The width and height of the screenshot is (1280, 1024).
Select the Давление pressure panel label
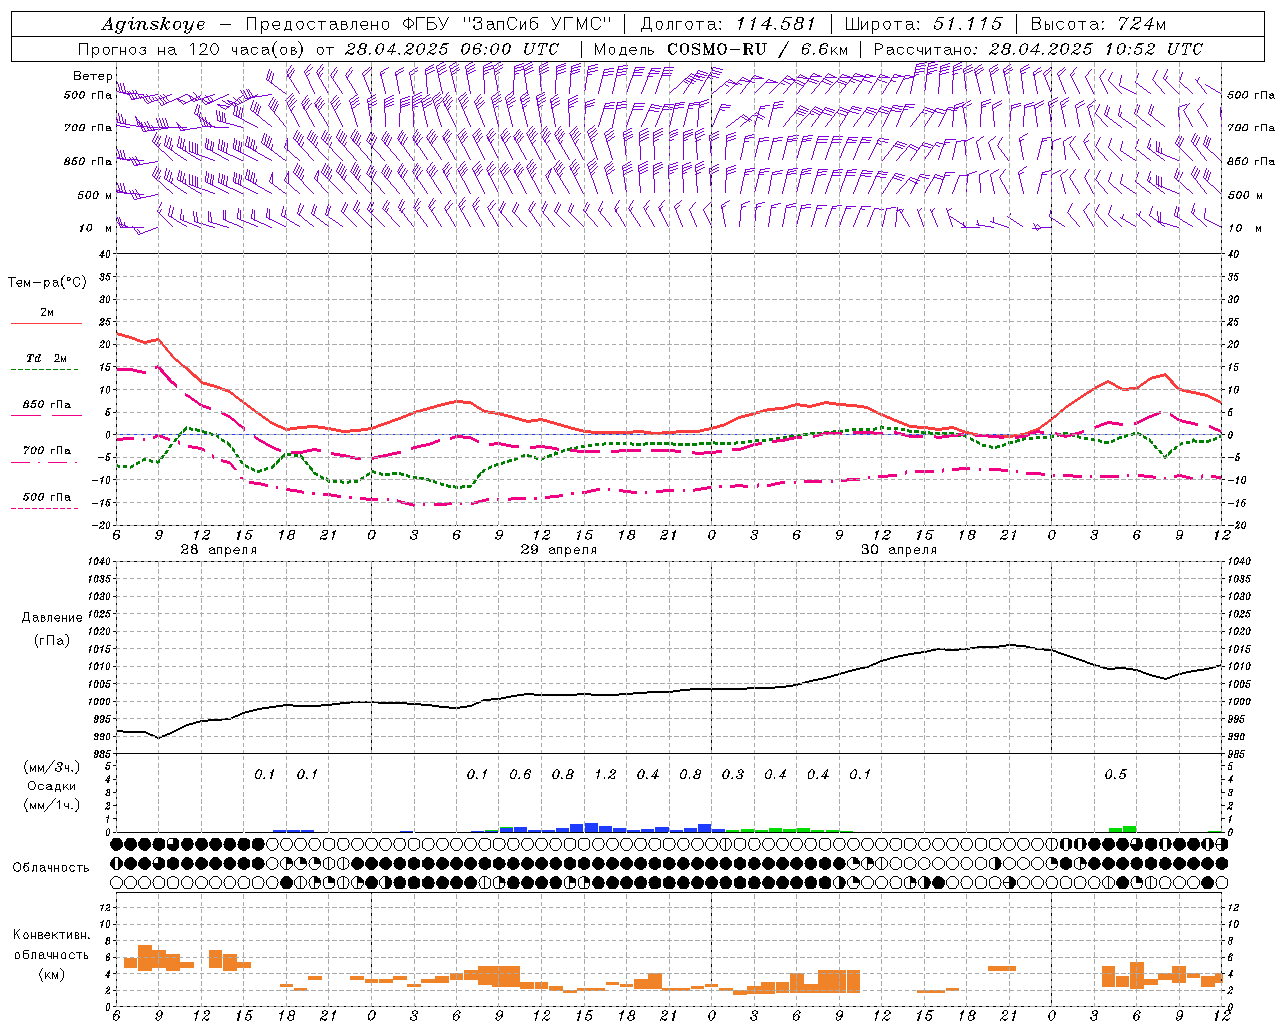click(52, 618)
